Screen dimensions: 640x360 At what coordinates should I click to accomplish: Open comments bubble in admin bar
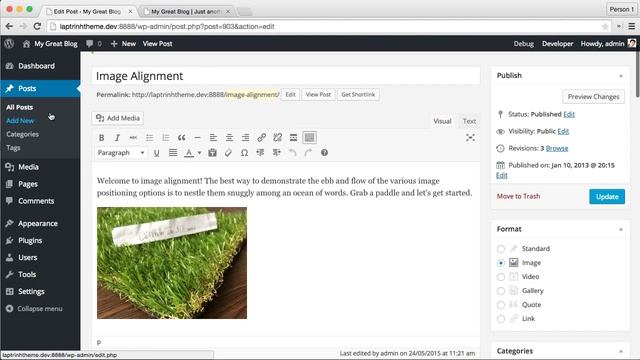[93, 43]
